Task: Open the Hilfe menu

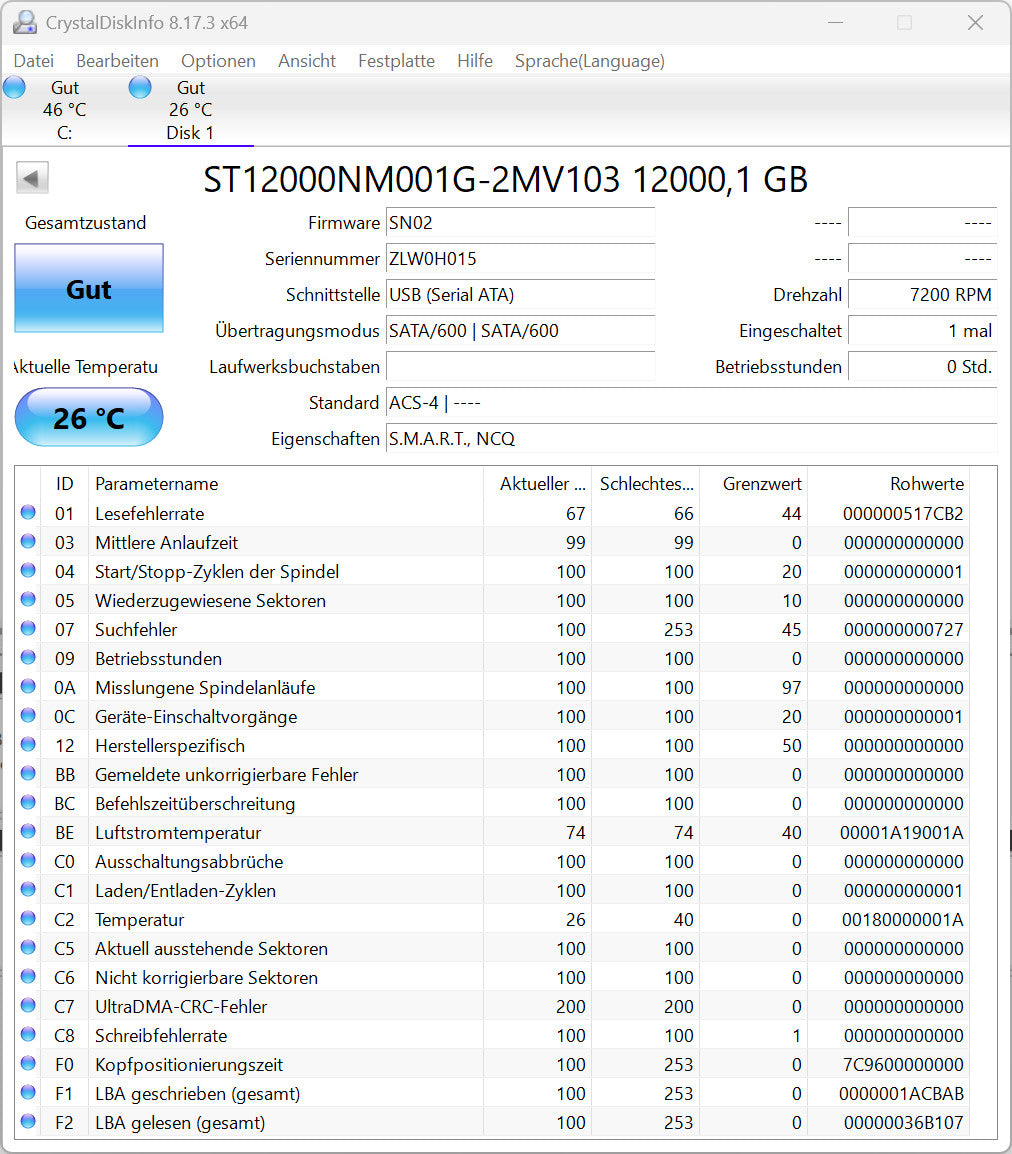Action: coord(474,61)
